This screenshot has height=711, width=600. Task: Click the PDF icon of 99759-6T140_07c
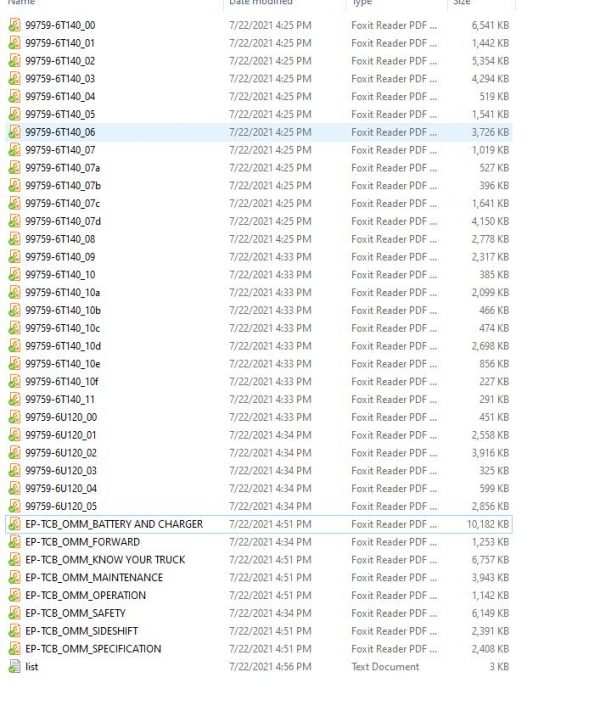pyautogui.click(x=15, y=203)
